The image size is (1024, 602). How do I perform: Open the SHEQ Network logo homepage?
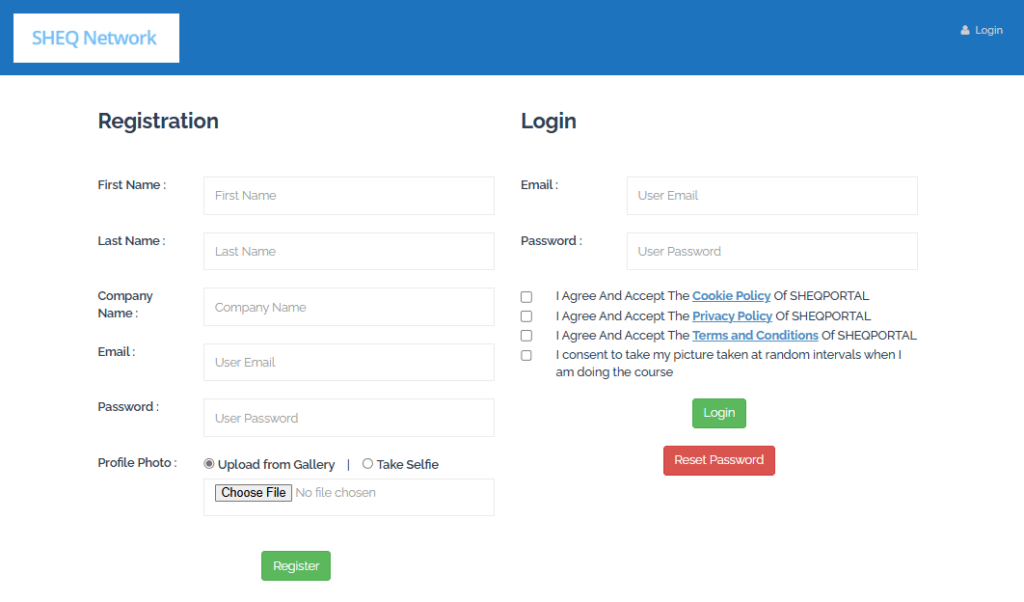pos(95,38)
